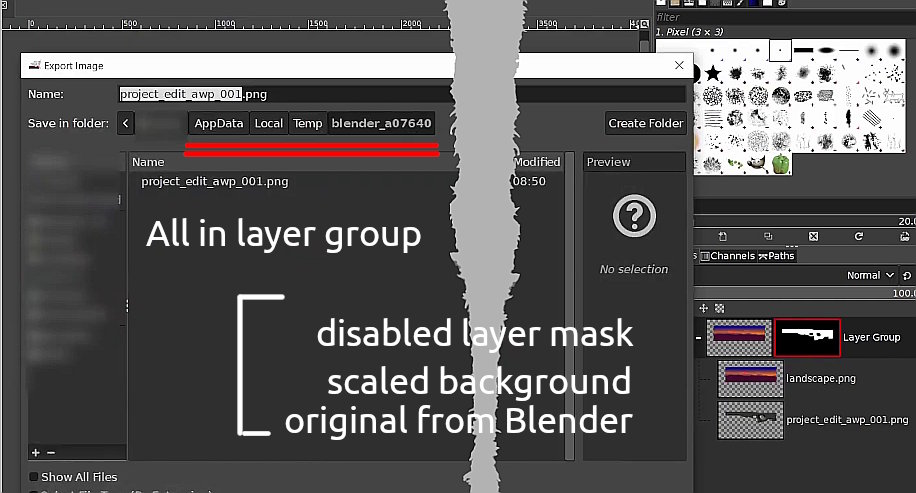Click the Create Folder button
Viewport: 916px width, 493px height.
pos(646,123)
